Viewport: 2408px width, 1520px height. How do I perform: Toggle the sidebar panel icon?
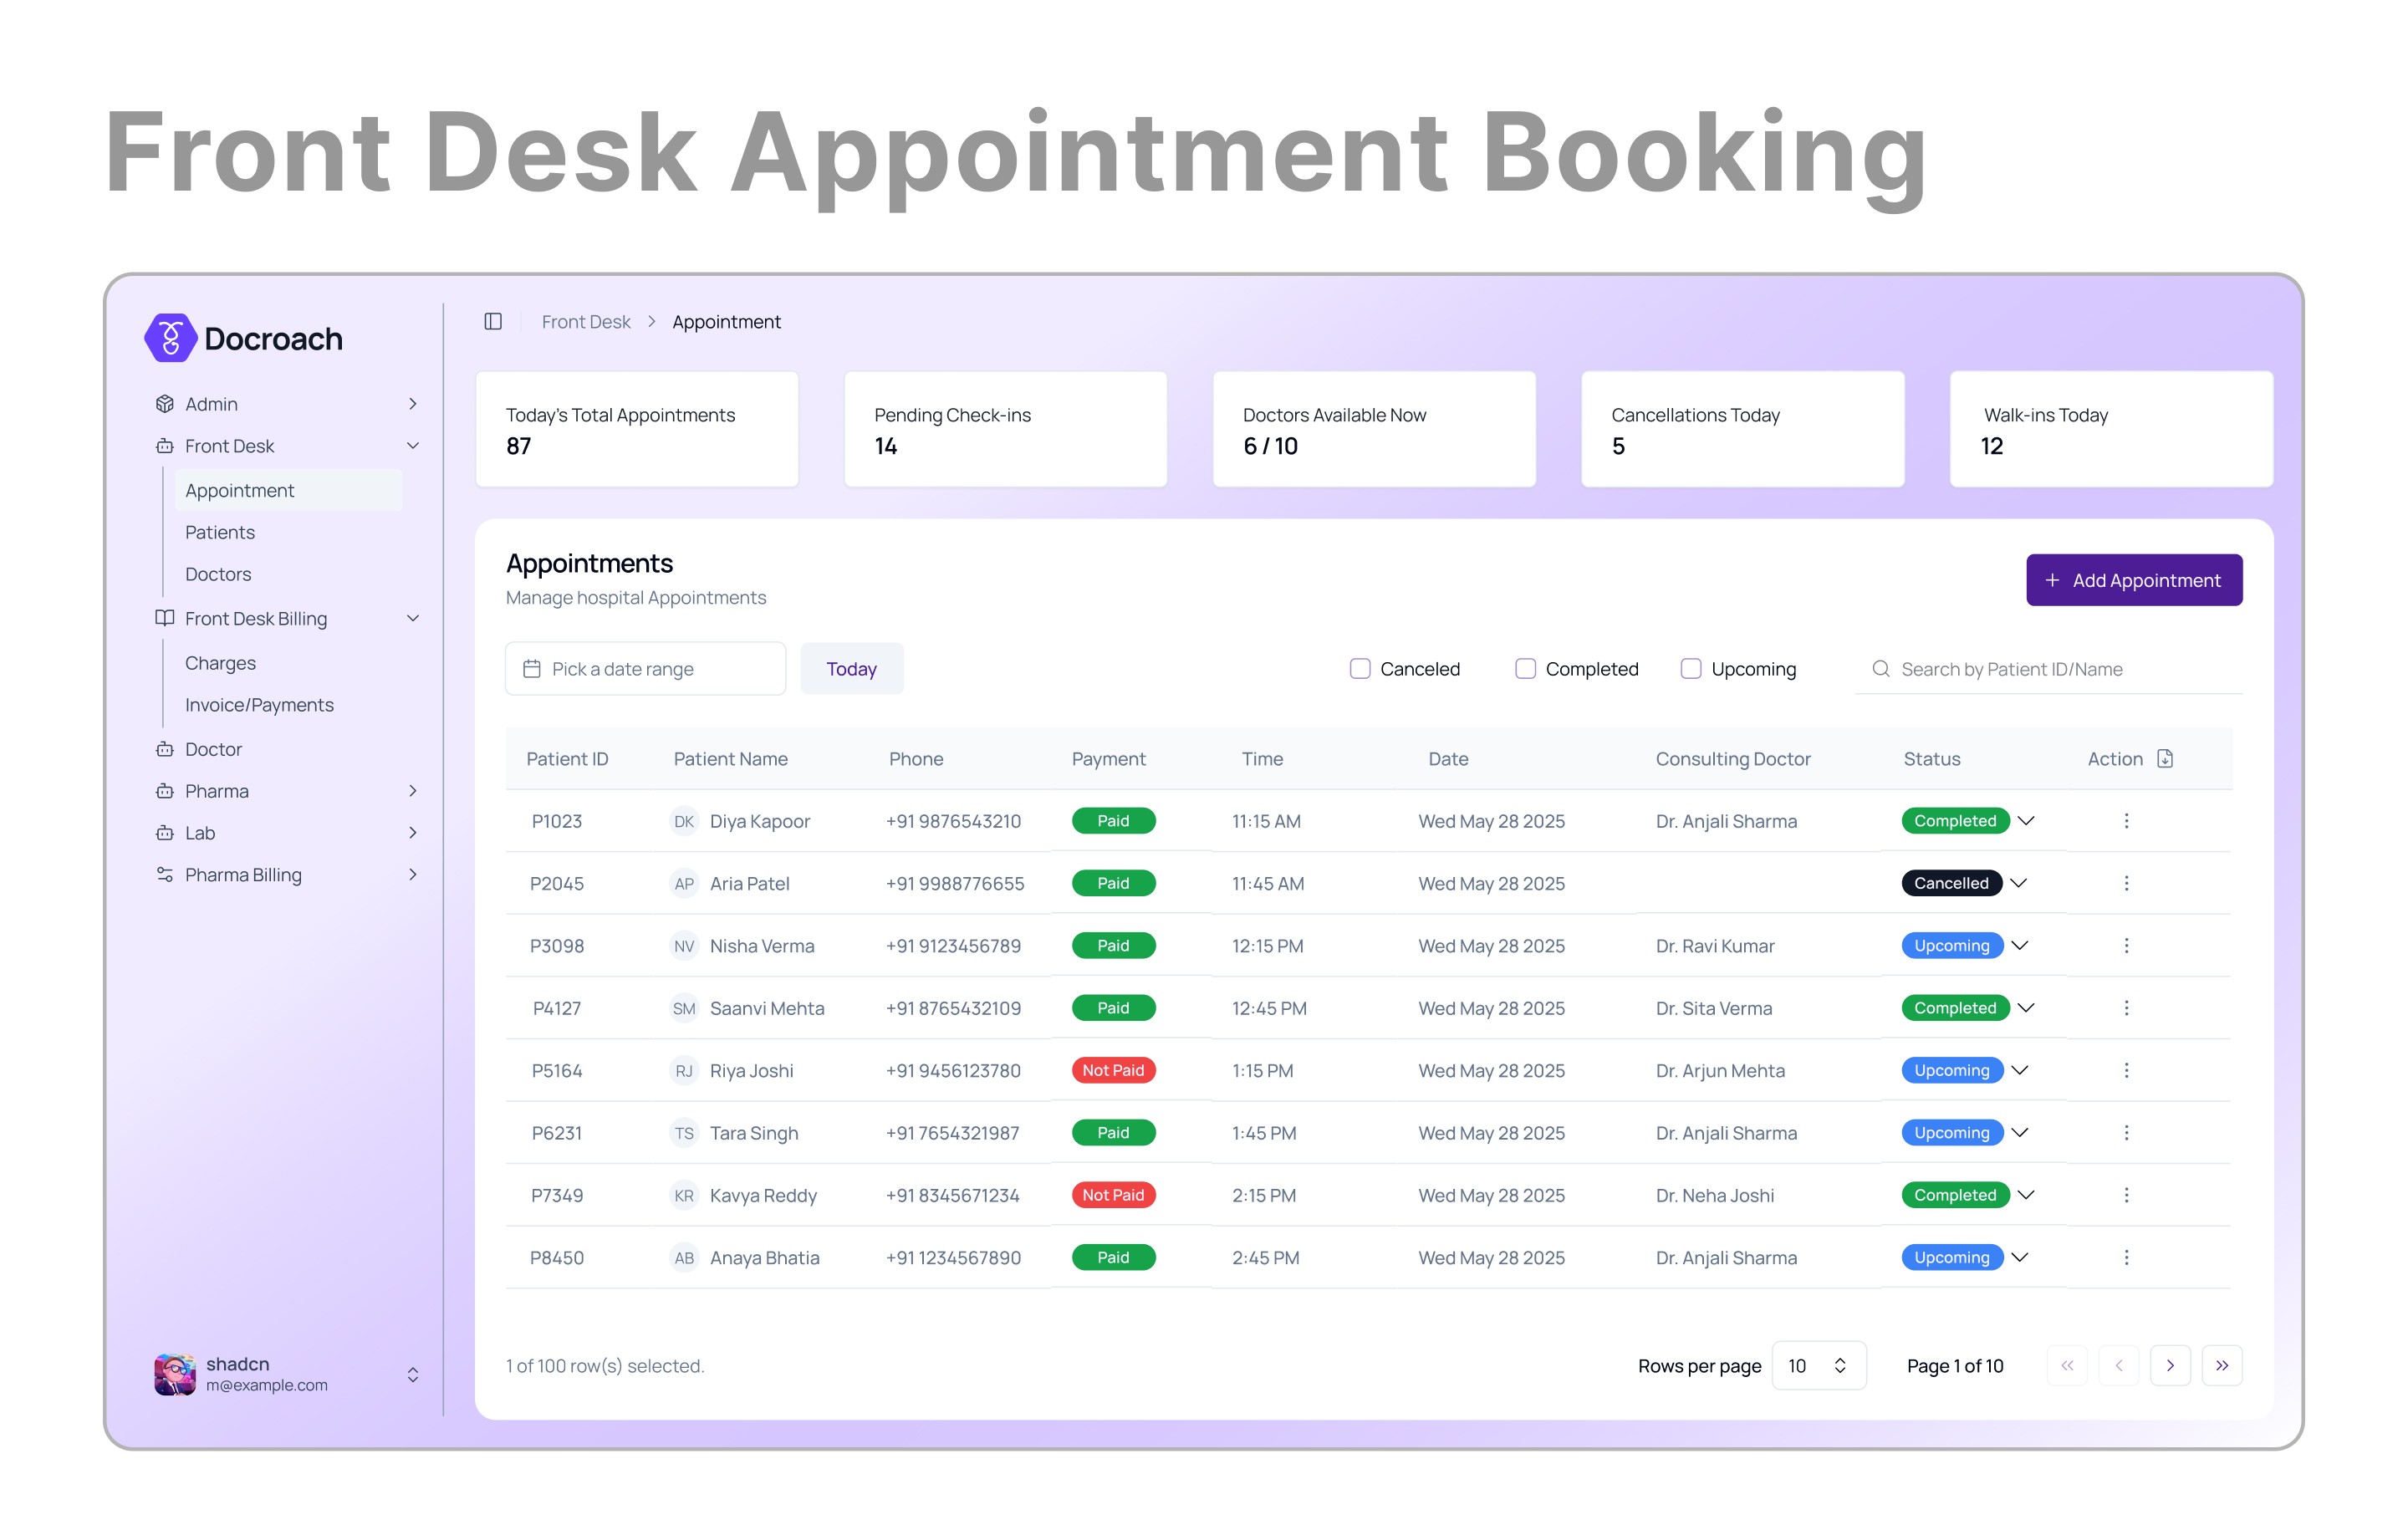pyautogui.click(x=493, y=321)
